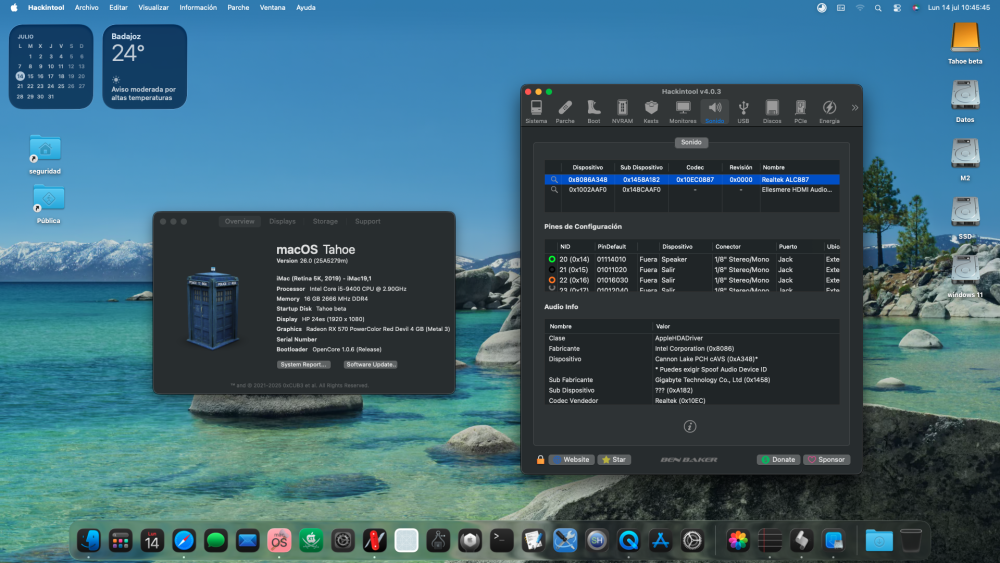Image resolution: width=1000 pixels, height=563 pixels.
Task: Select the Ellesmere HDMI Audio device row
Action: [x=691, y=190]
